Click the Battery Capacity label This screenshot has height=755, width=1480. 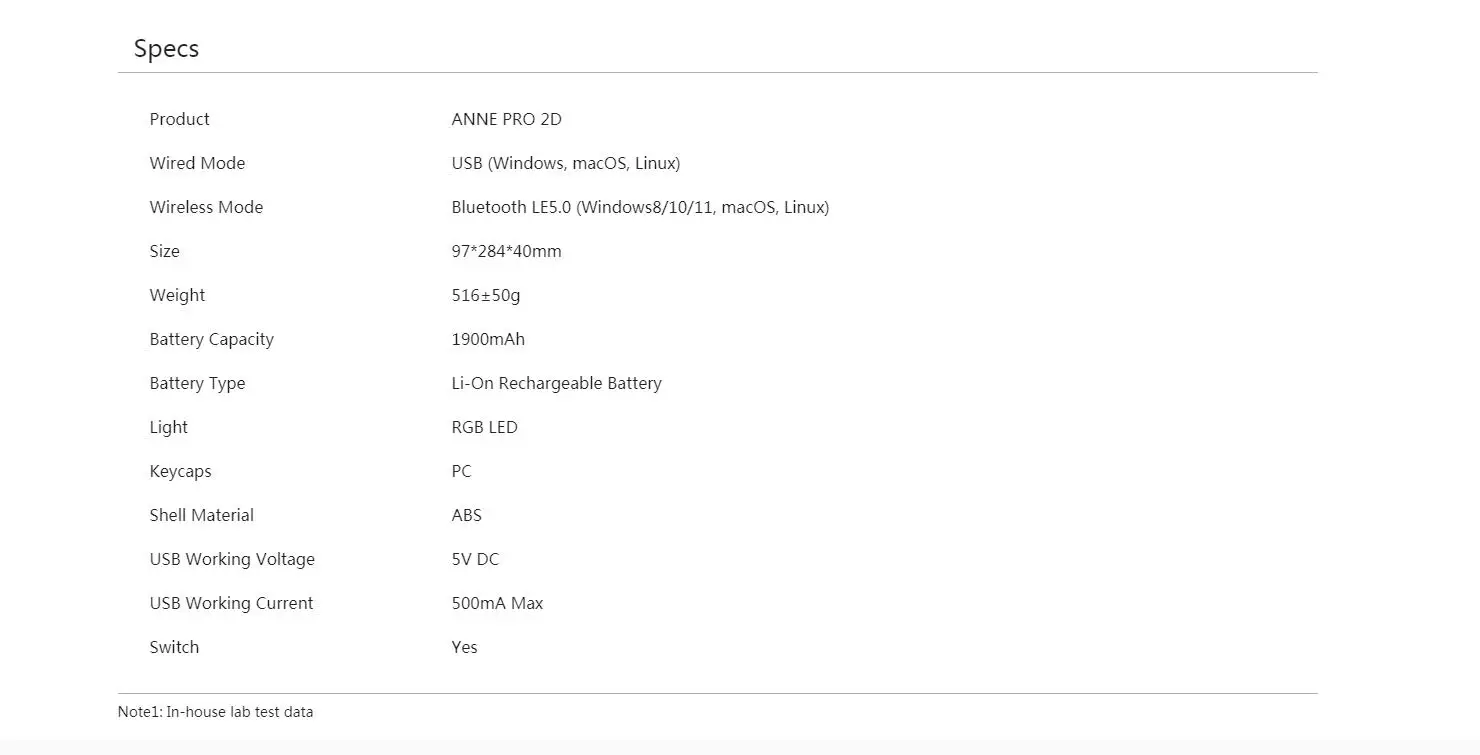(x=211, y=339)
